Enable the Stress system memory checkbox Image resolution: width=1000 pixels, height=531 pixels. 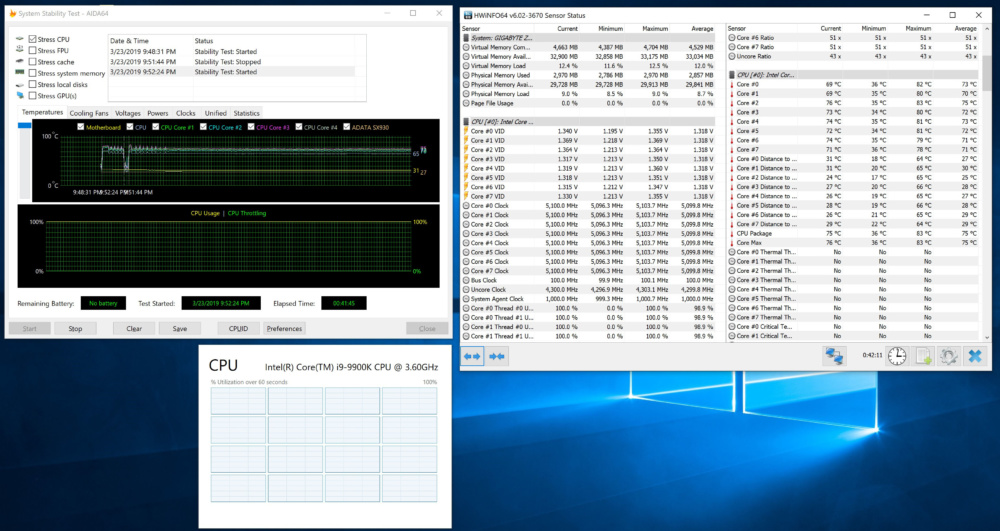(33, 73)
